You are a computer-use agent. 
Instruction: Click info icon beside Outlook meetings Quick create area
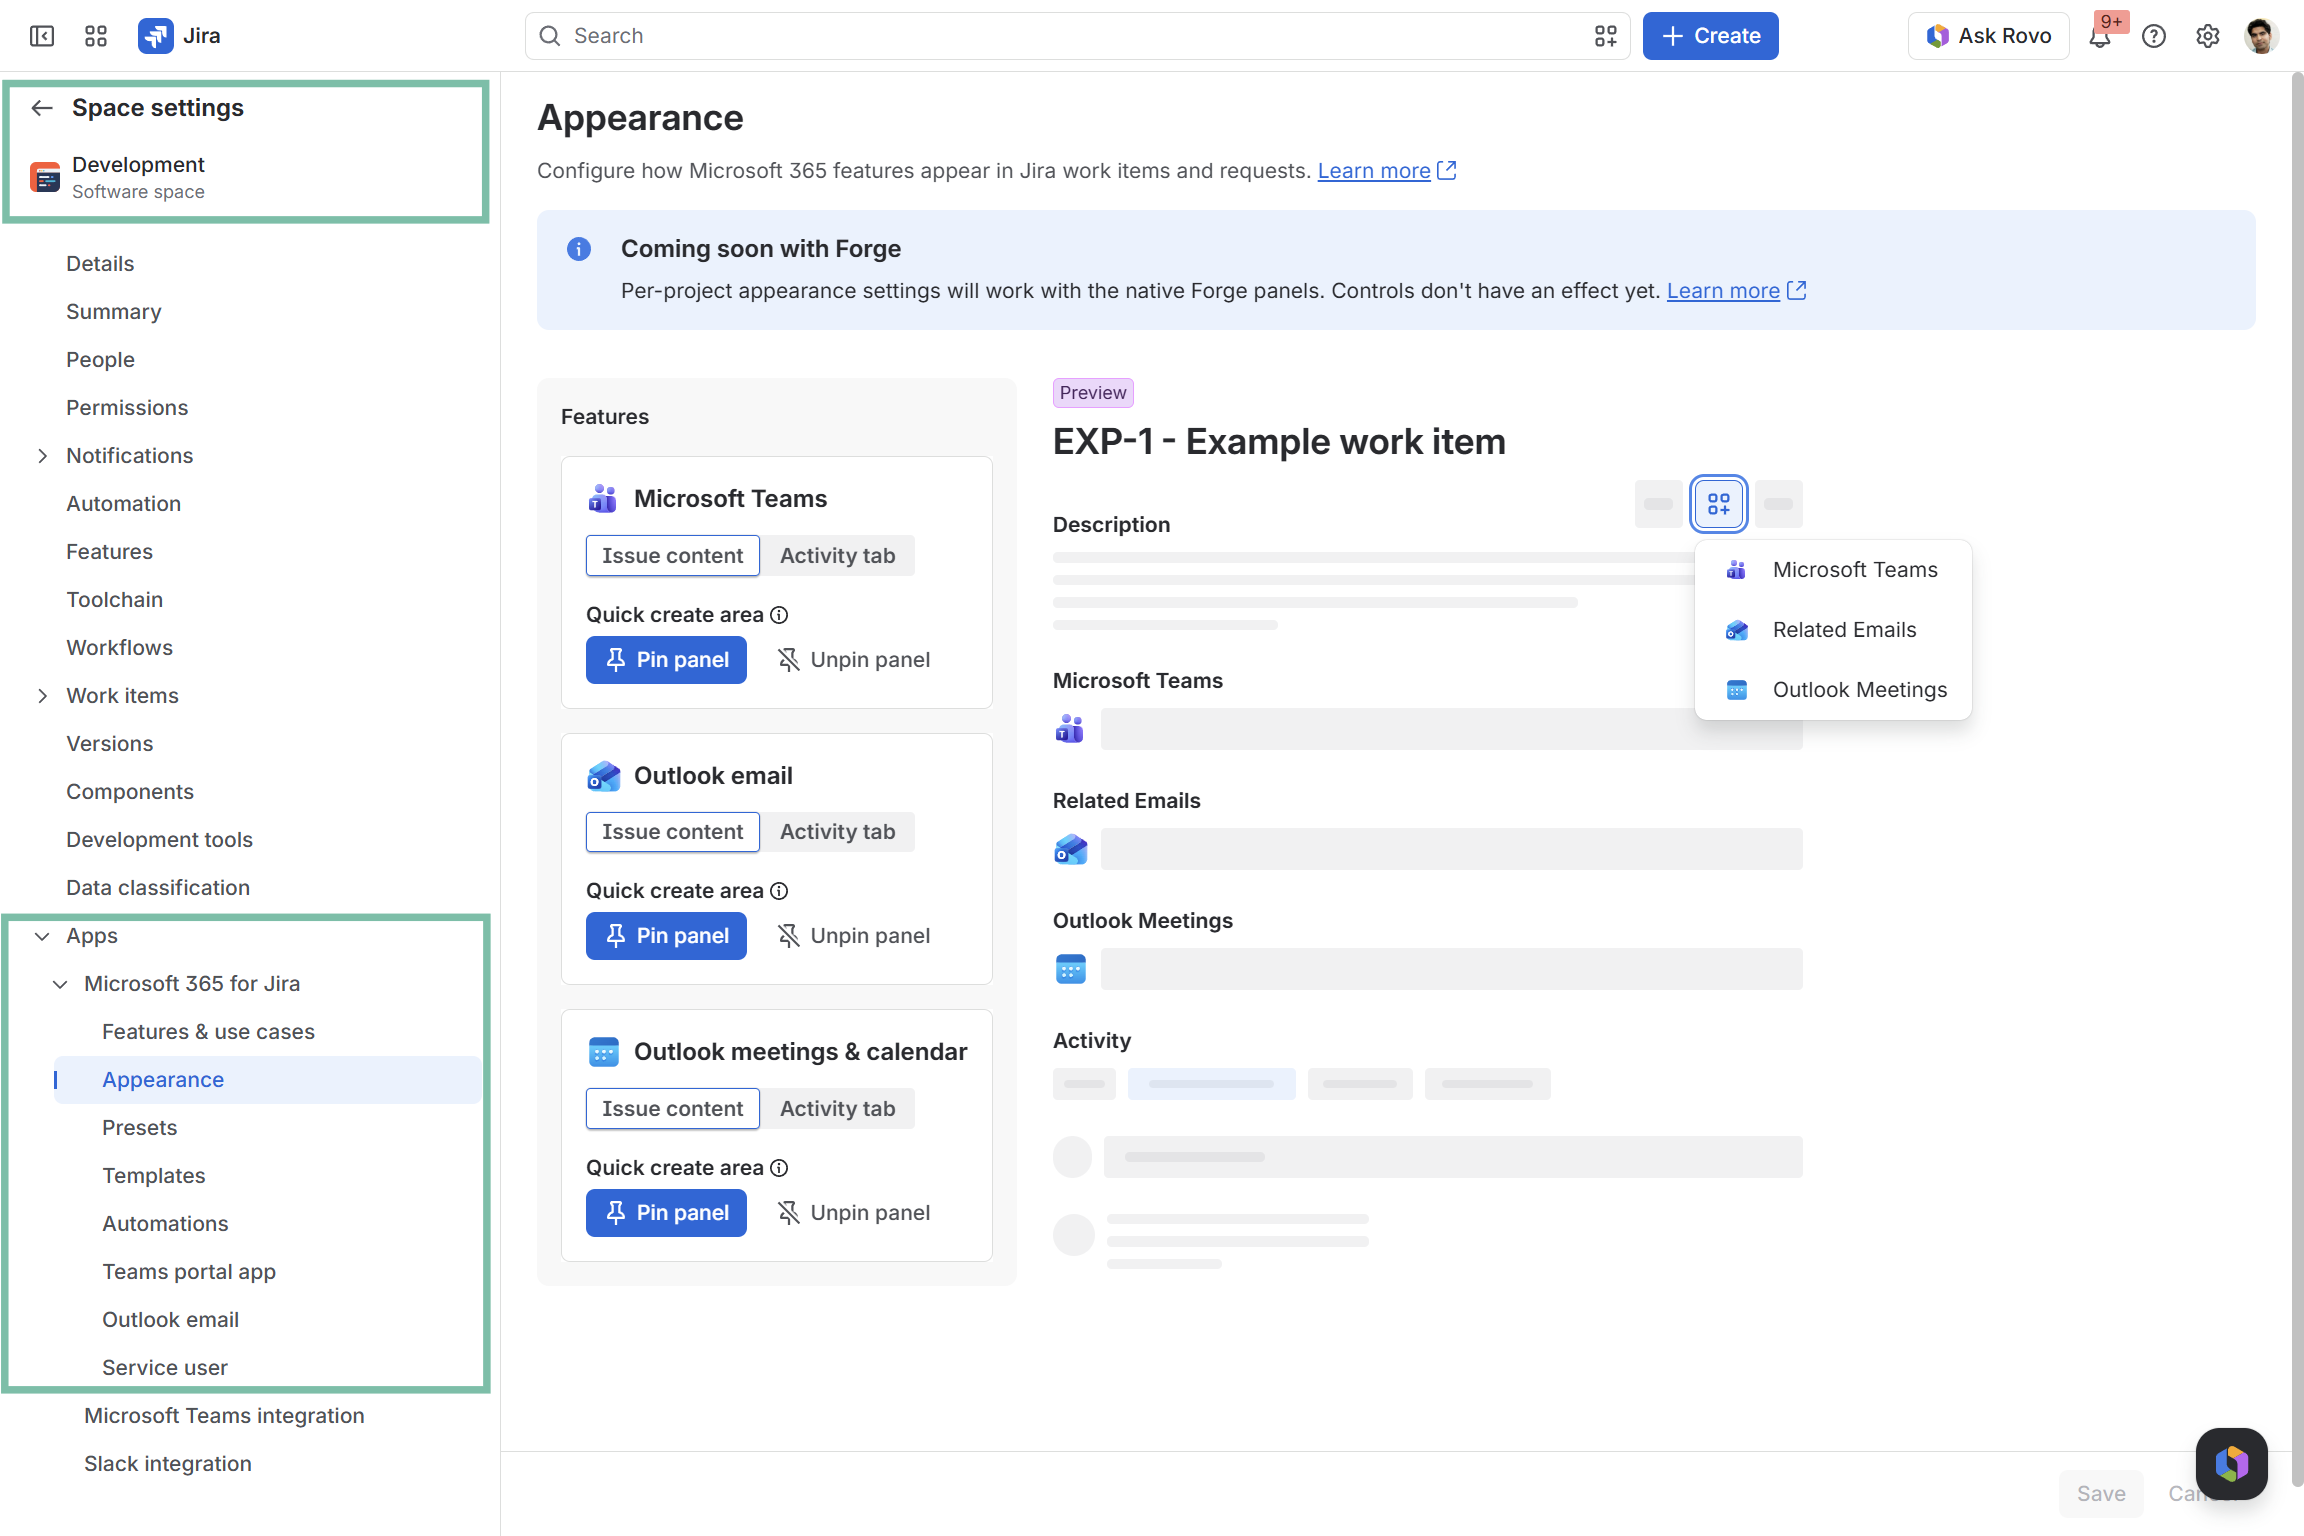779,1168
